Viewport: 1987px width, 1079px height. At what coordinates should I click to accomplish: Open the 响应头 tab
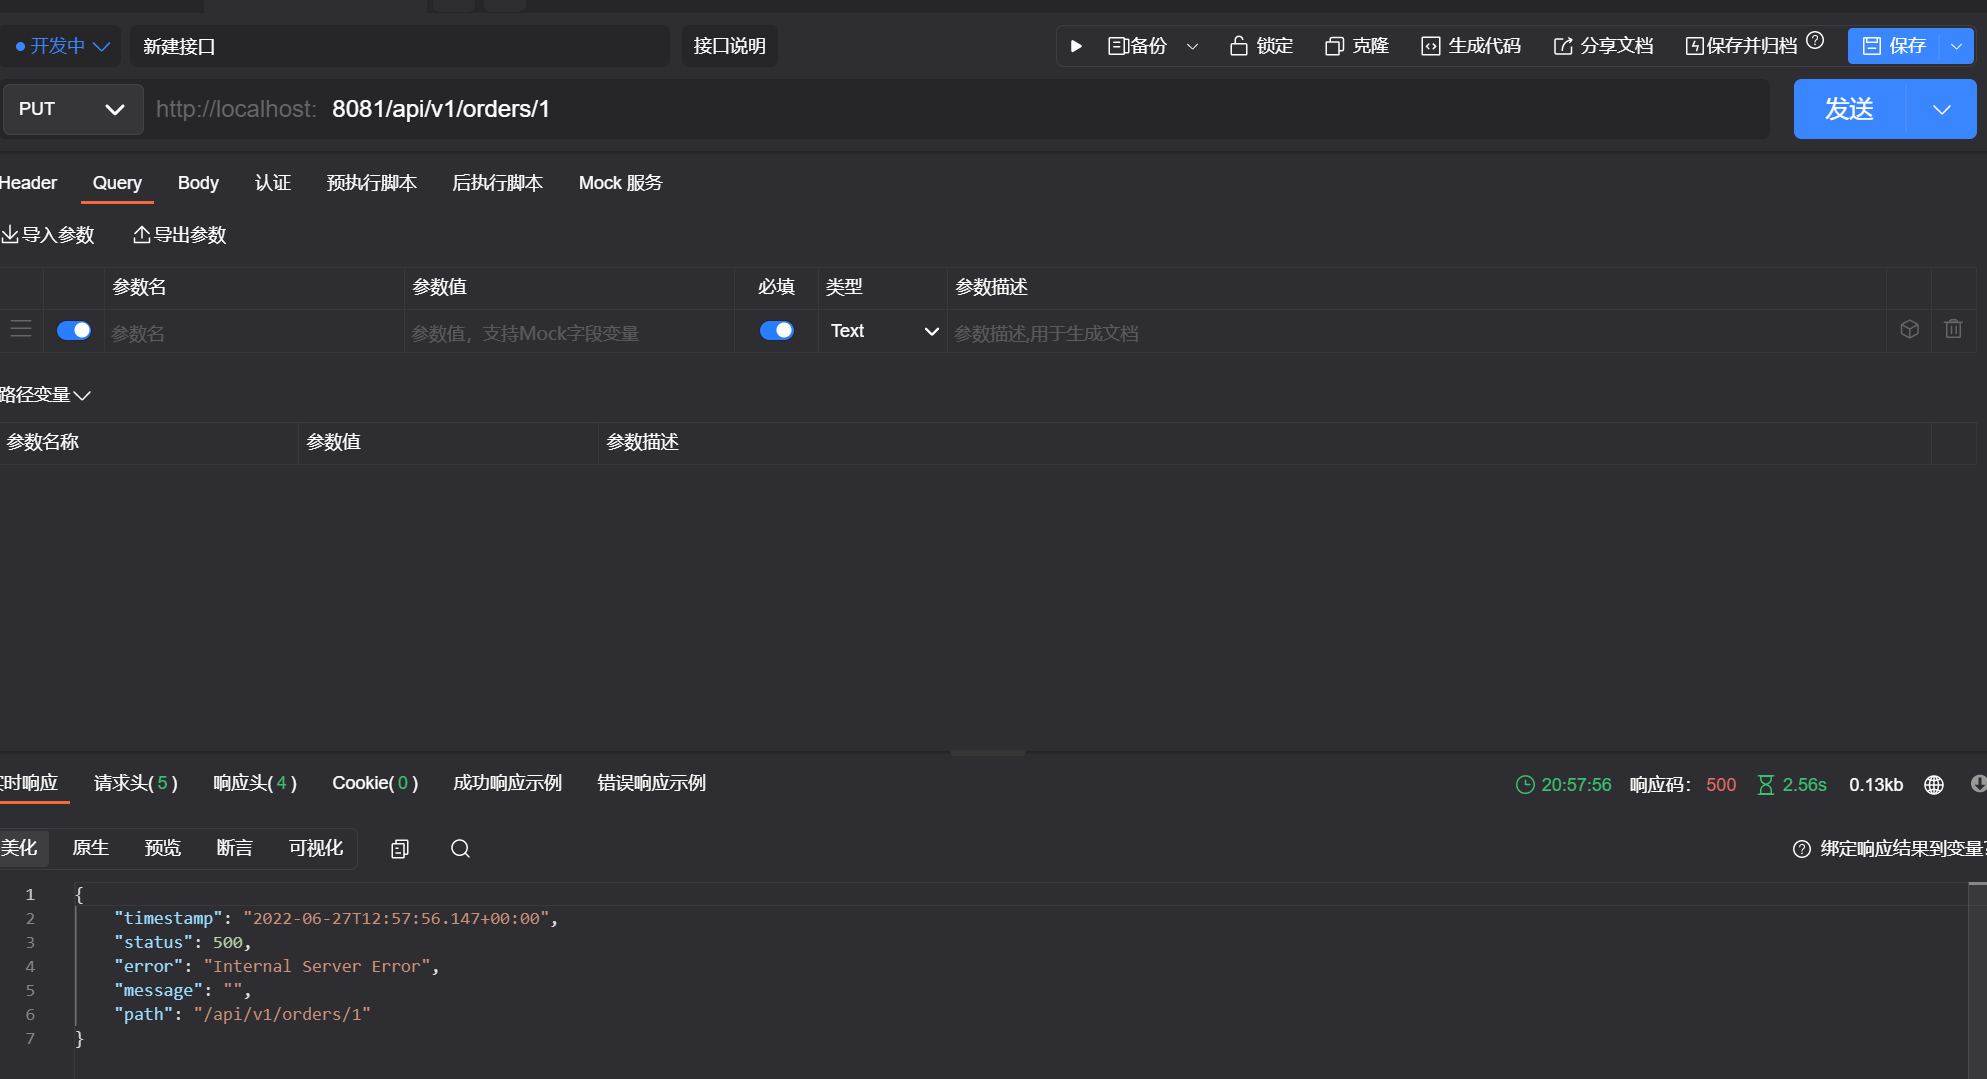255,783
